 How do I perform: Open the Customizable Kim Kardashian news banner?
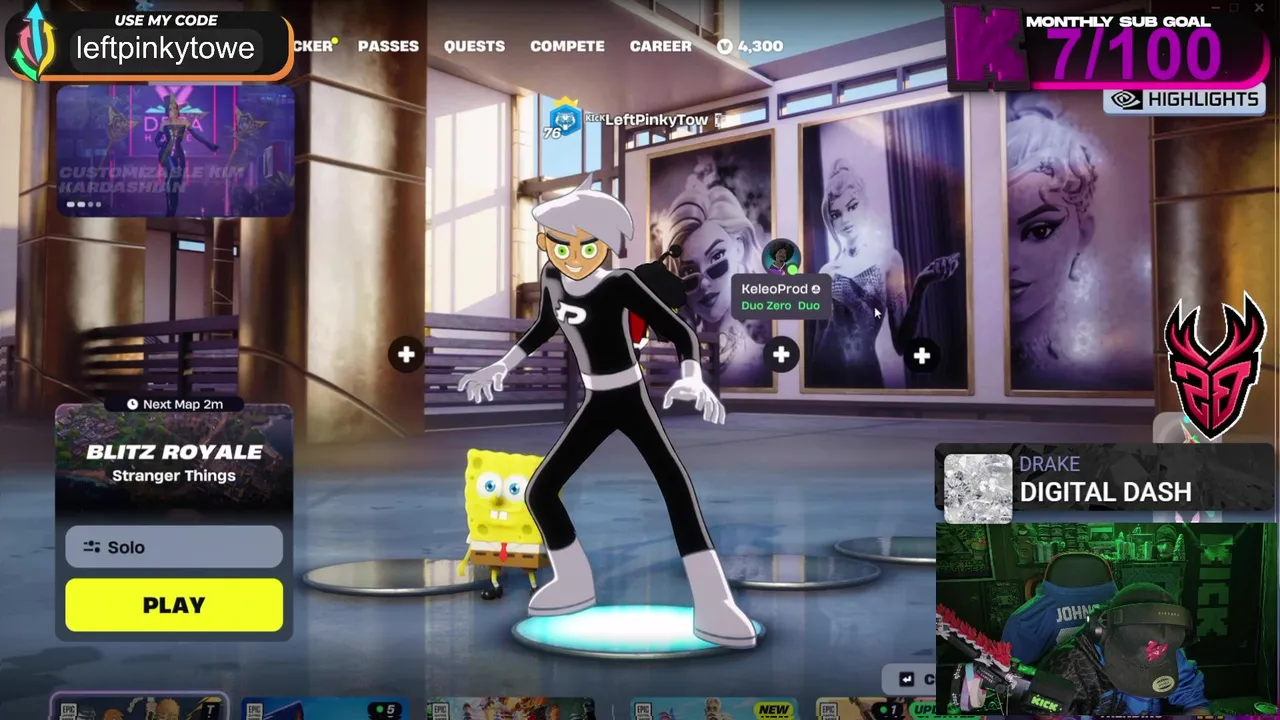click(175, 150)
